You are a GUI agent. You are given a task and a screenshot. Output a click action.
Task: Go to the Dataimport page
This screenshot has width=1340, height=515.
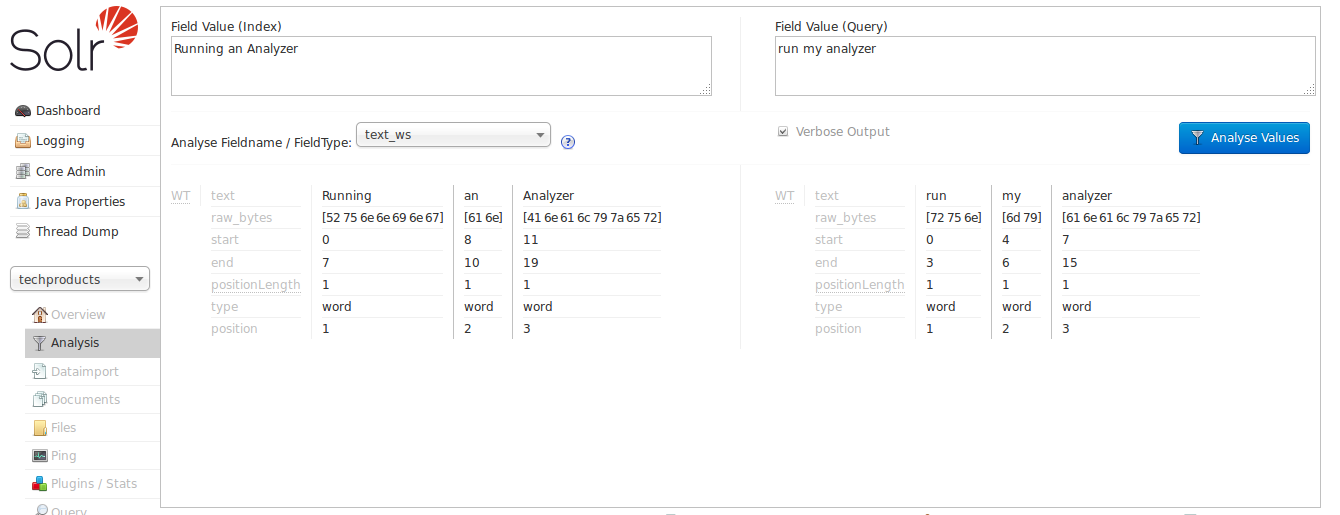pyautogui.click(x=84, y=371)
